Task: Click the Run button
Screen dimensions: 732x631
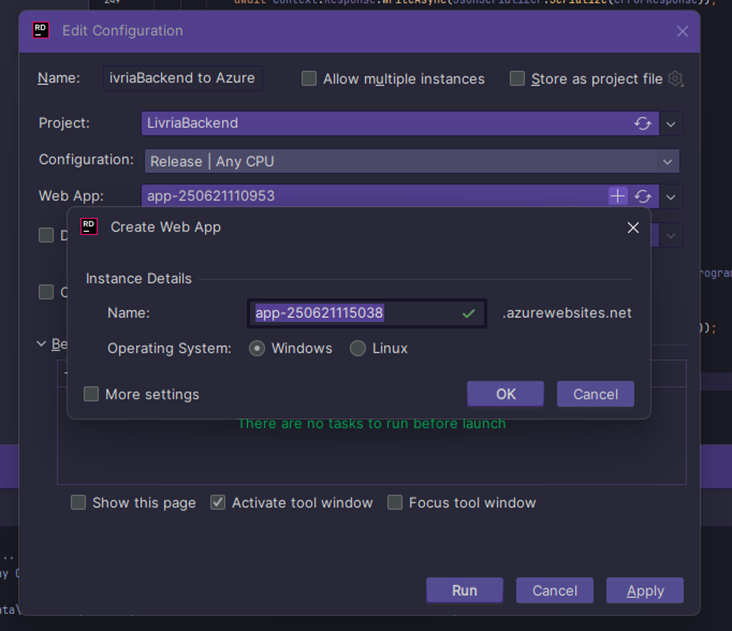Action: coord(465,590)
